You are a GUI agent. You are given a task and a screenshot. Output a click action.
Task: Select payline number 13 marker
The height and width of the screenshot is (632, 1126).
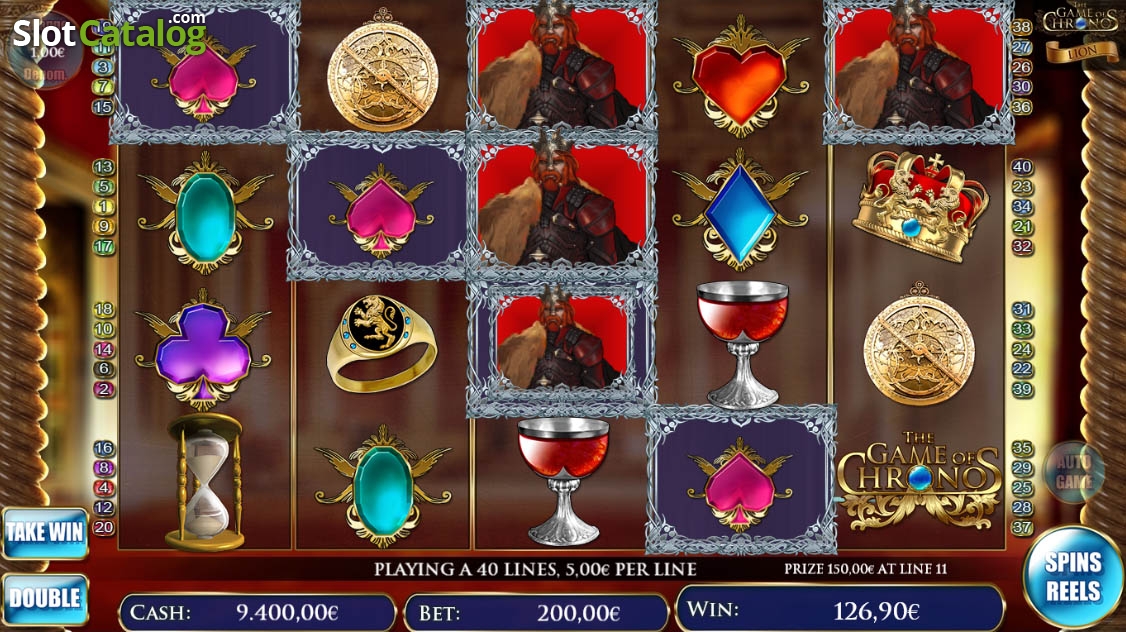coord(103,167)
